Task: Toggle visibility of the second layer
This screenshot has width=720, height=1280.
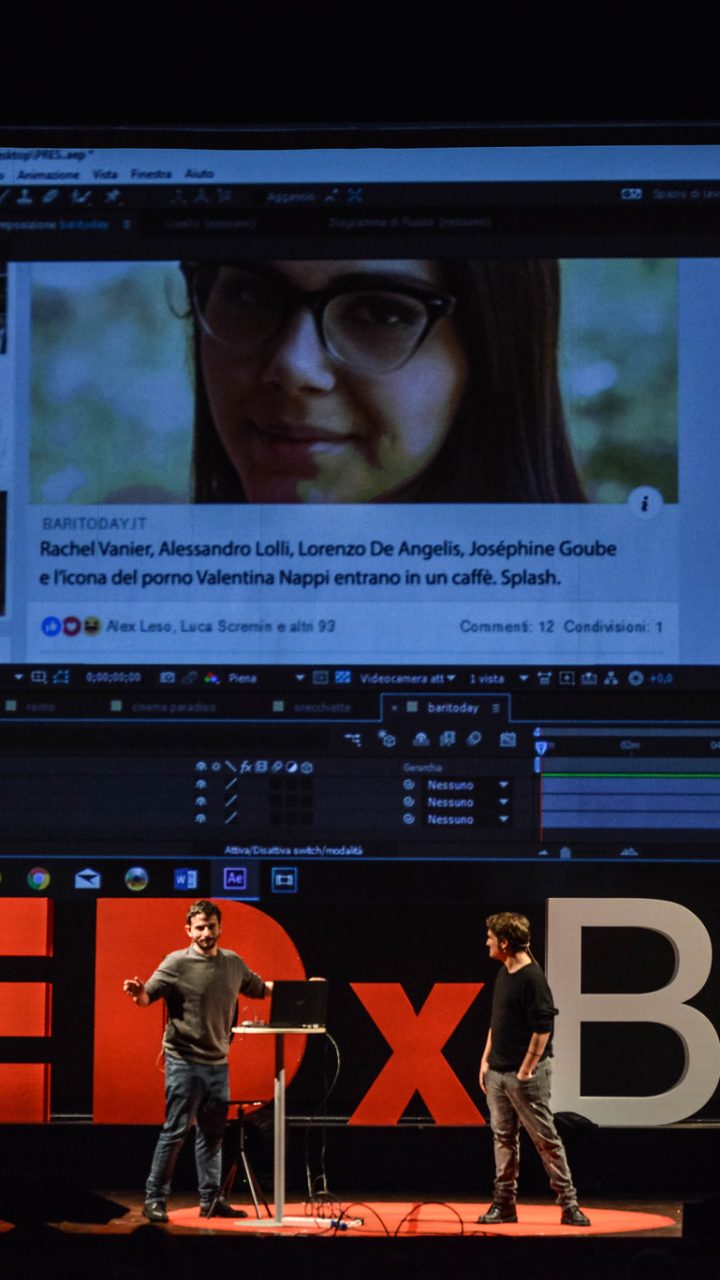Action: pyautogui.click(x=201, y=802)
